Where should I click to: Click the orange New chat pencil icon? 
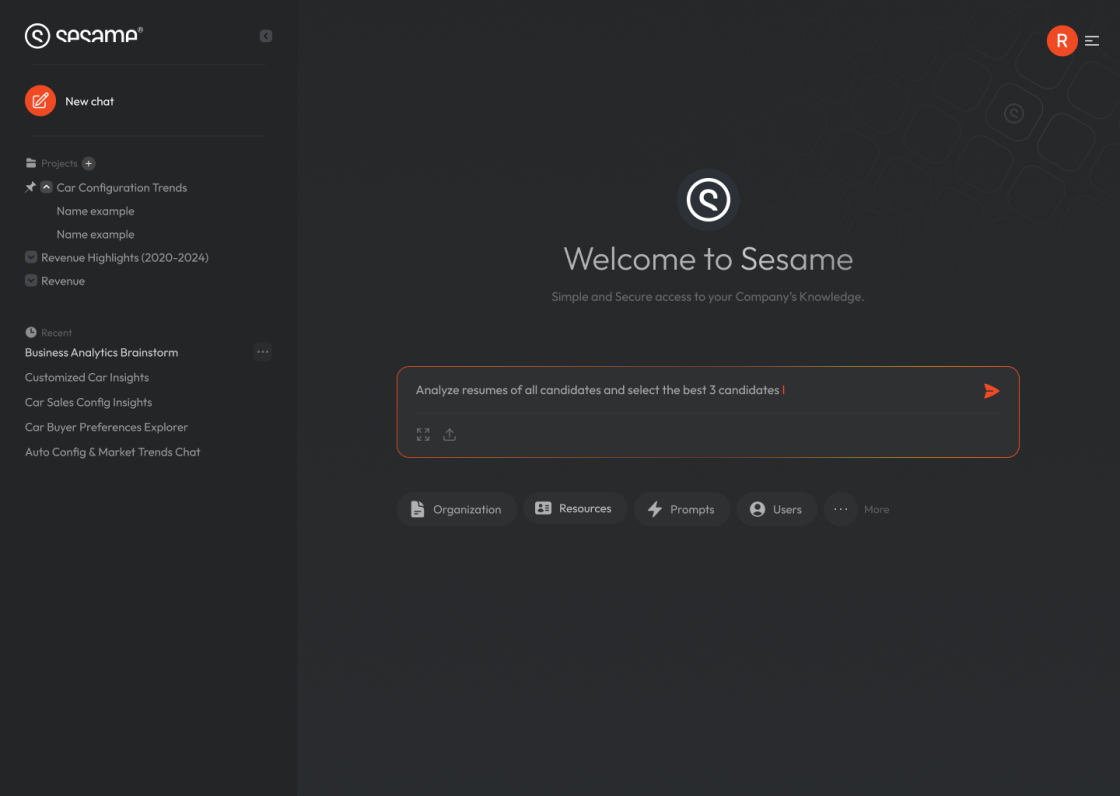pos(40,100)
